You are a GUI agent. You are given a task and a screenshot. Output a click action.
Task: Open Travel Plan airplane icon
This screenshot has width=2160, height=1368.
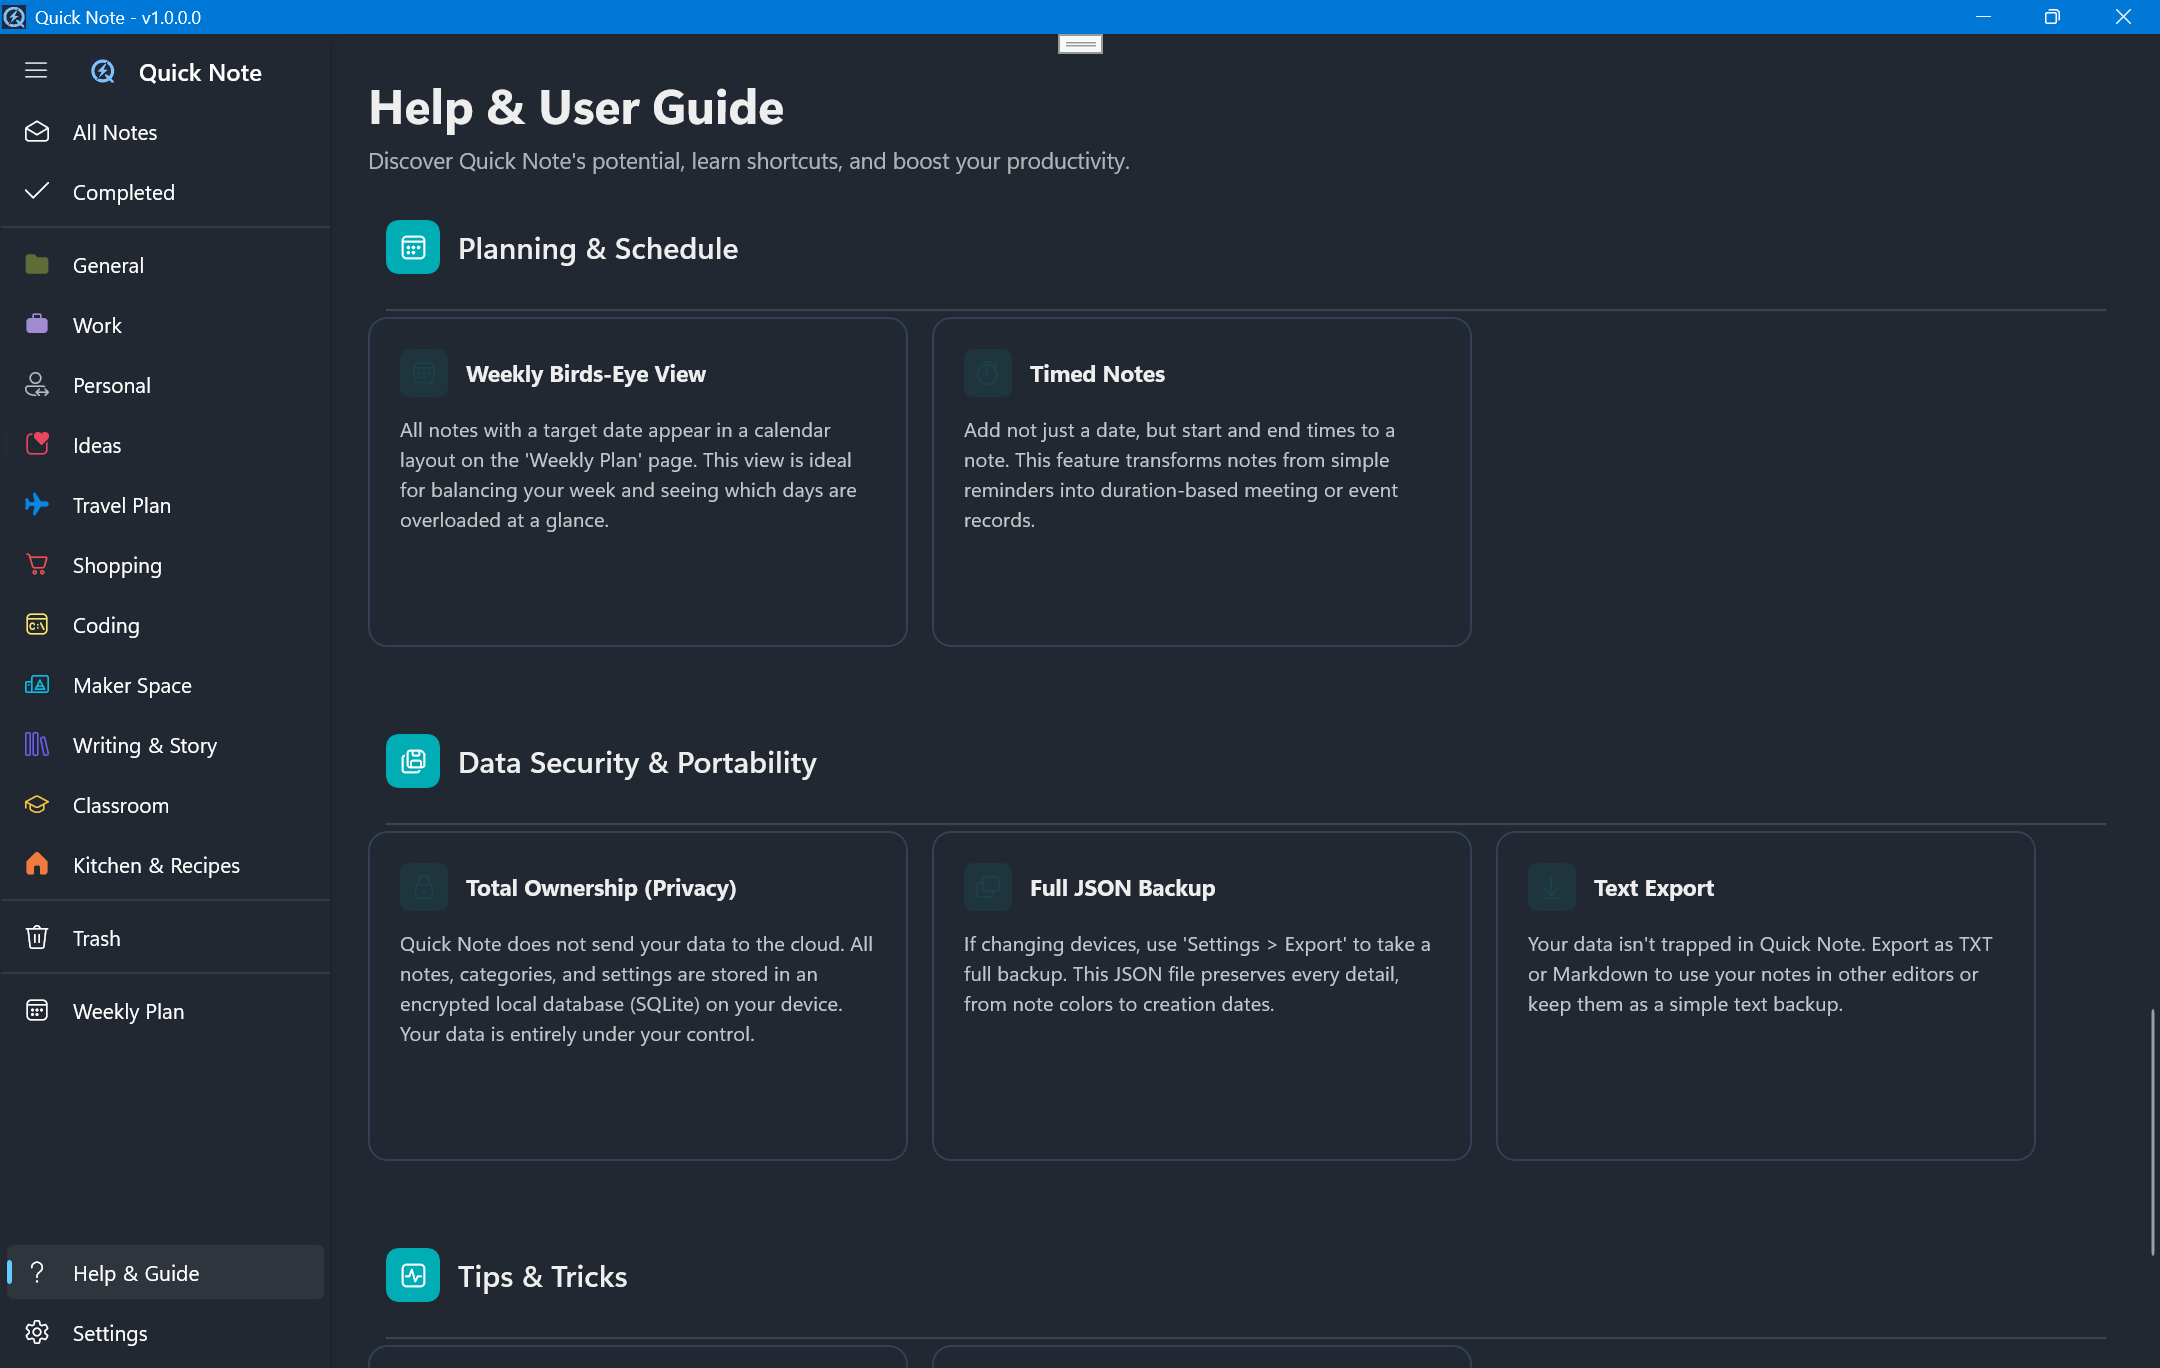pyautogui.click(x=37, y=504)
